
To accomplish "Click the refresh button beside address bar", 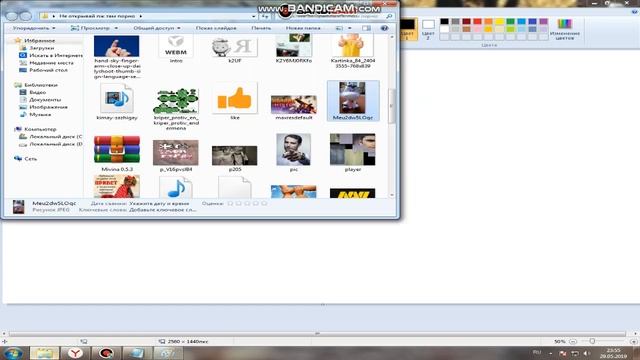I will click(x=265, y=16).
